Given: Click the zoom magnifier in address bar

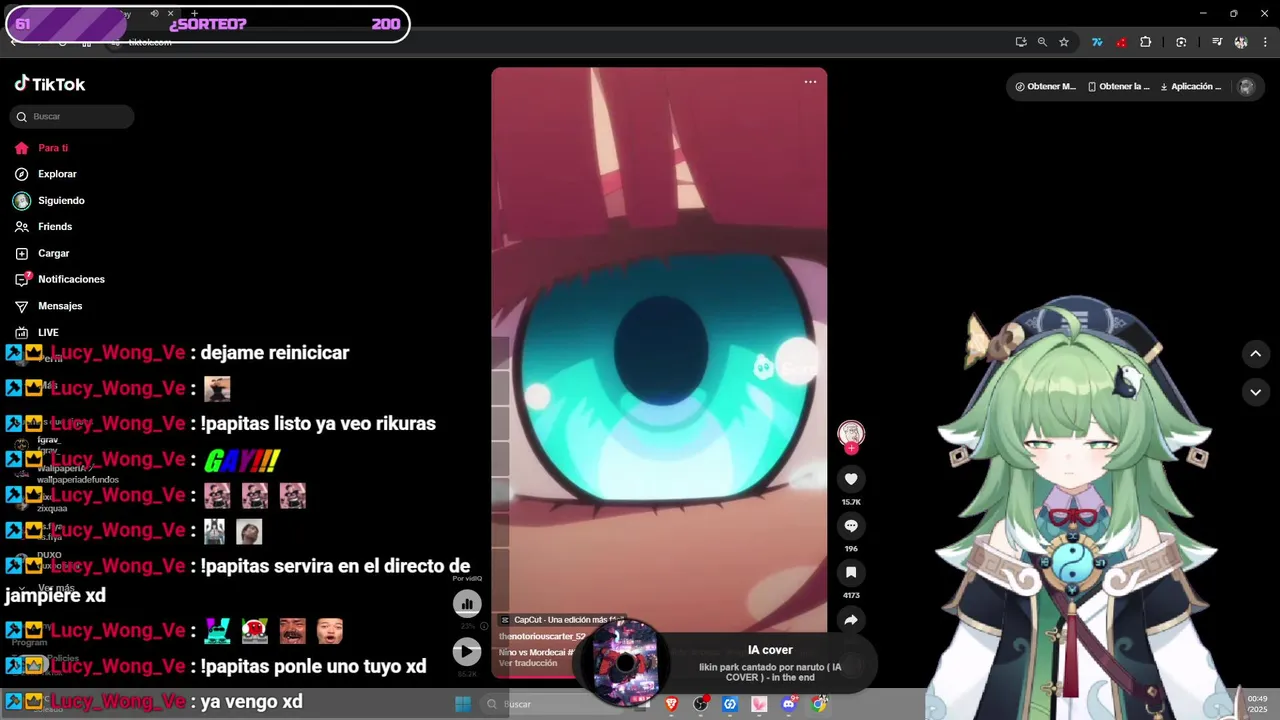Looking at the screenshot, I should click(x=1042, y=42).
